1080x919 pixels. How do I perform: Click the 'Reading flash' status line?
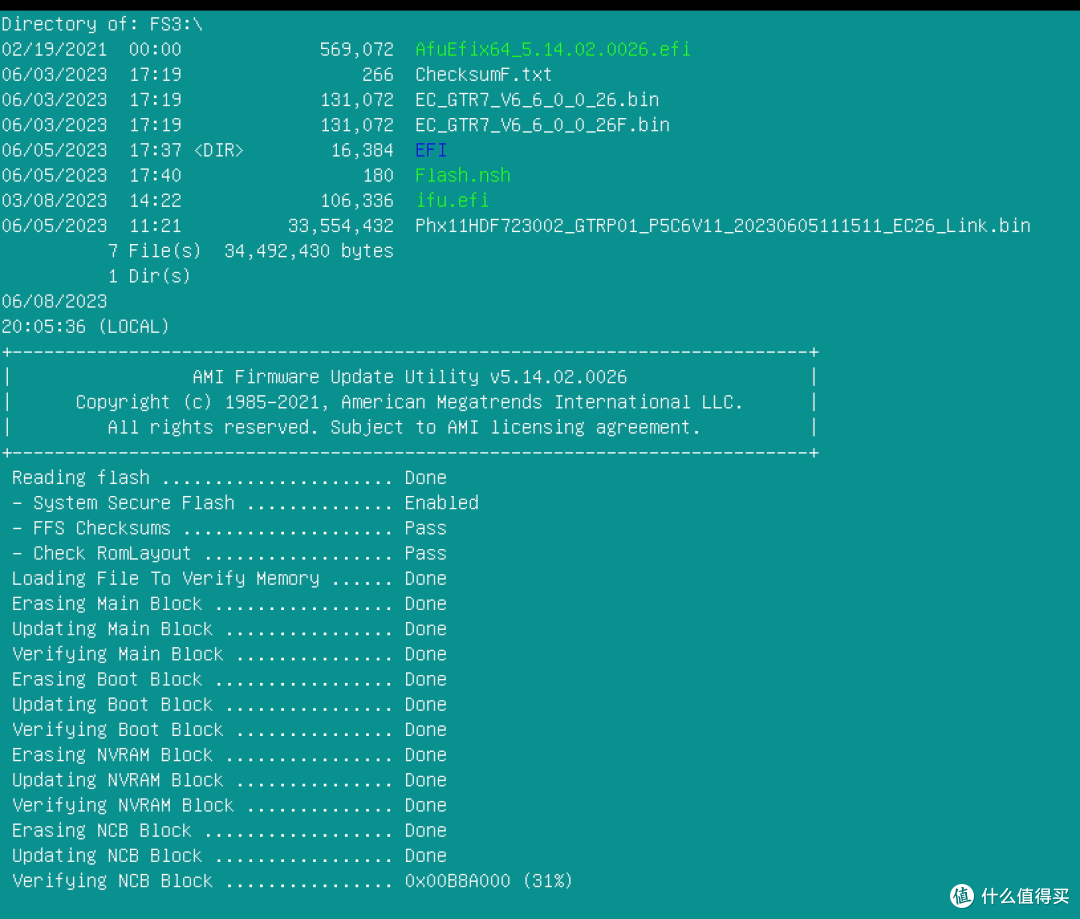click(229, 478)
